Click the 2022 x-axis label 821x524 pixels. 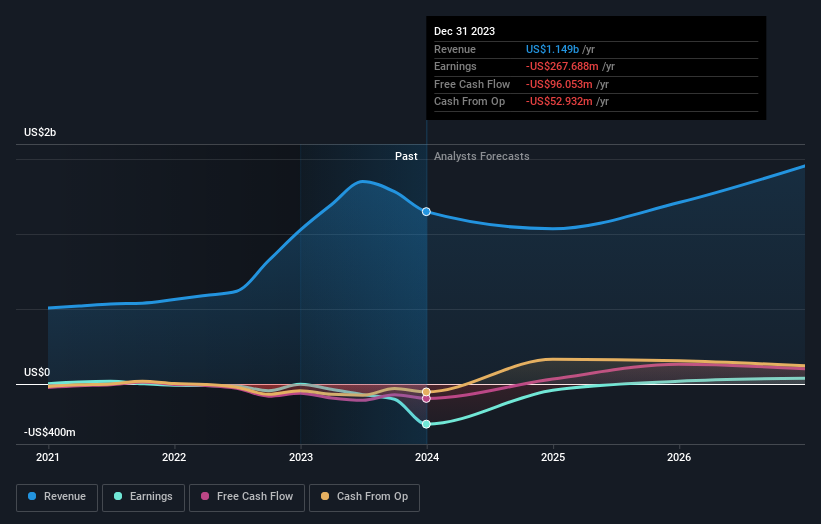coord(174,458)
